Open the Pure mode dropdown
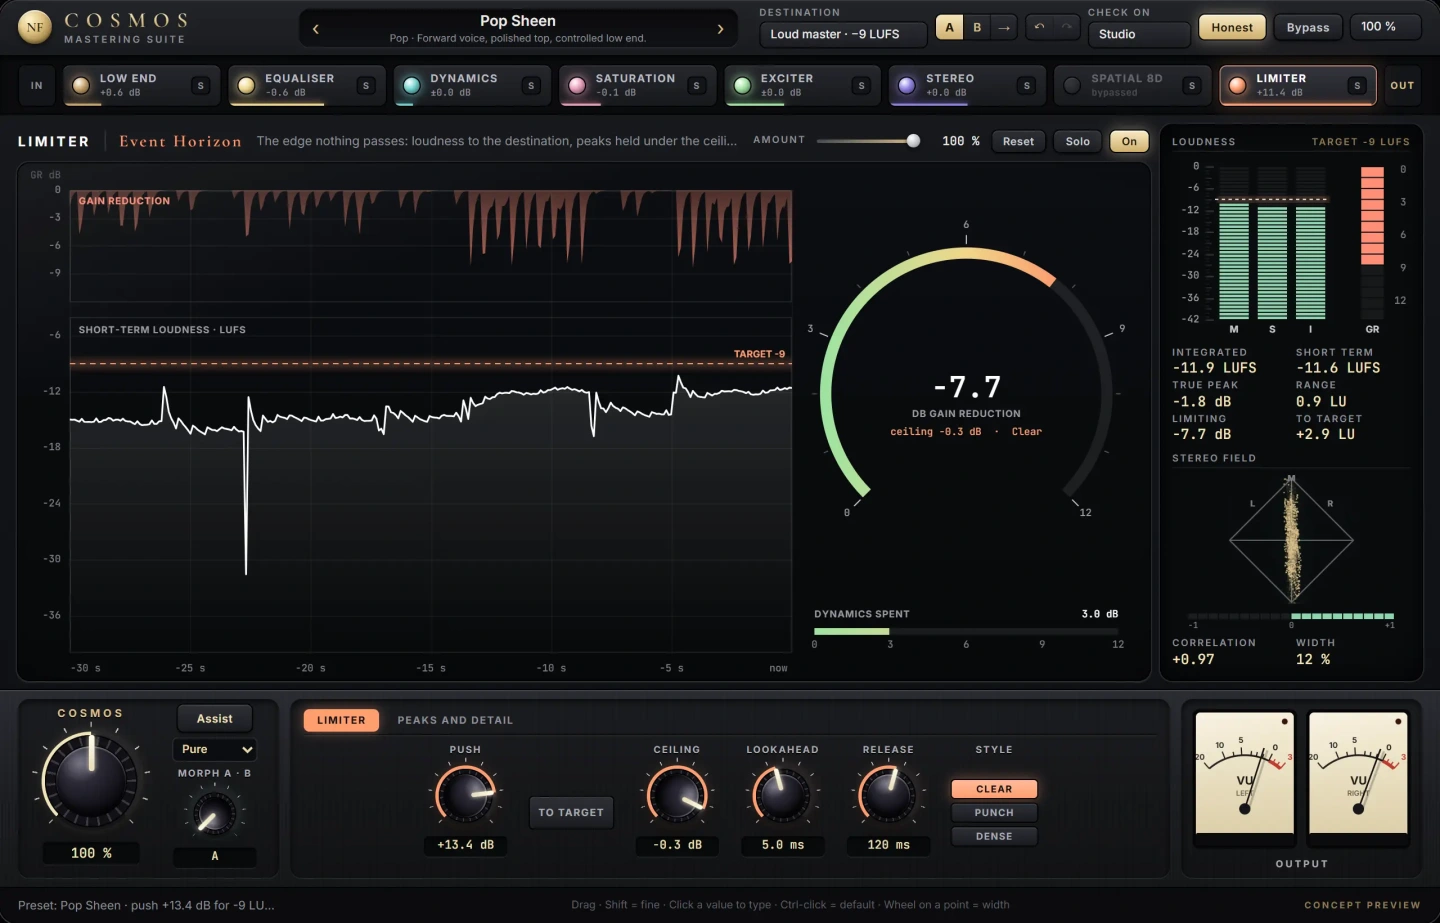The image size is (1440, 923). (215, 749)
